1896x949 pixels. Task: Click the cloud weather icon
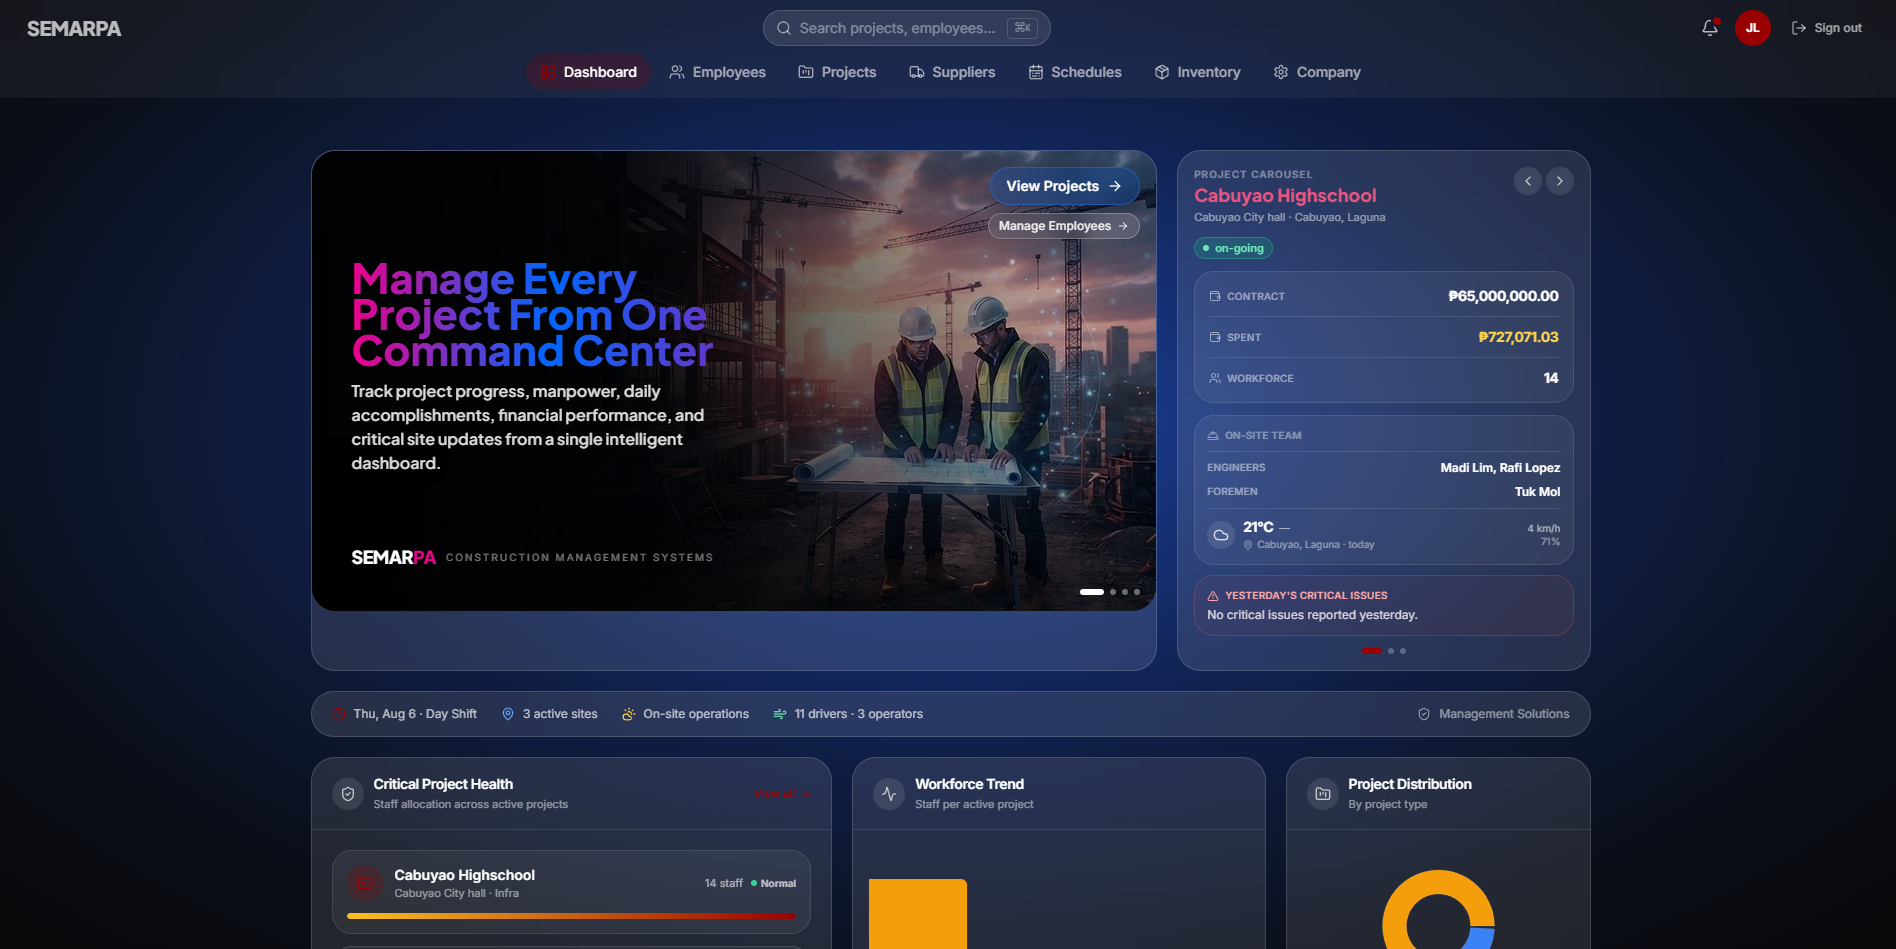[1221, 535]
